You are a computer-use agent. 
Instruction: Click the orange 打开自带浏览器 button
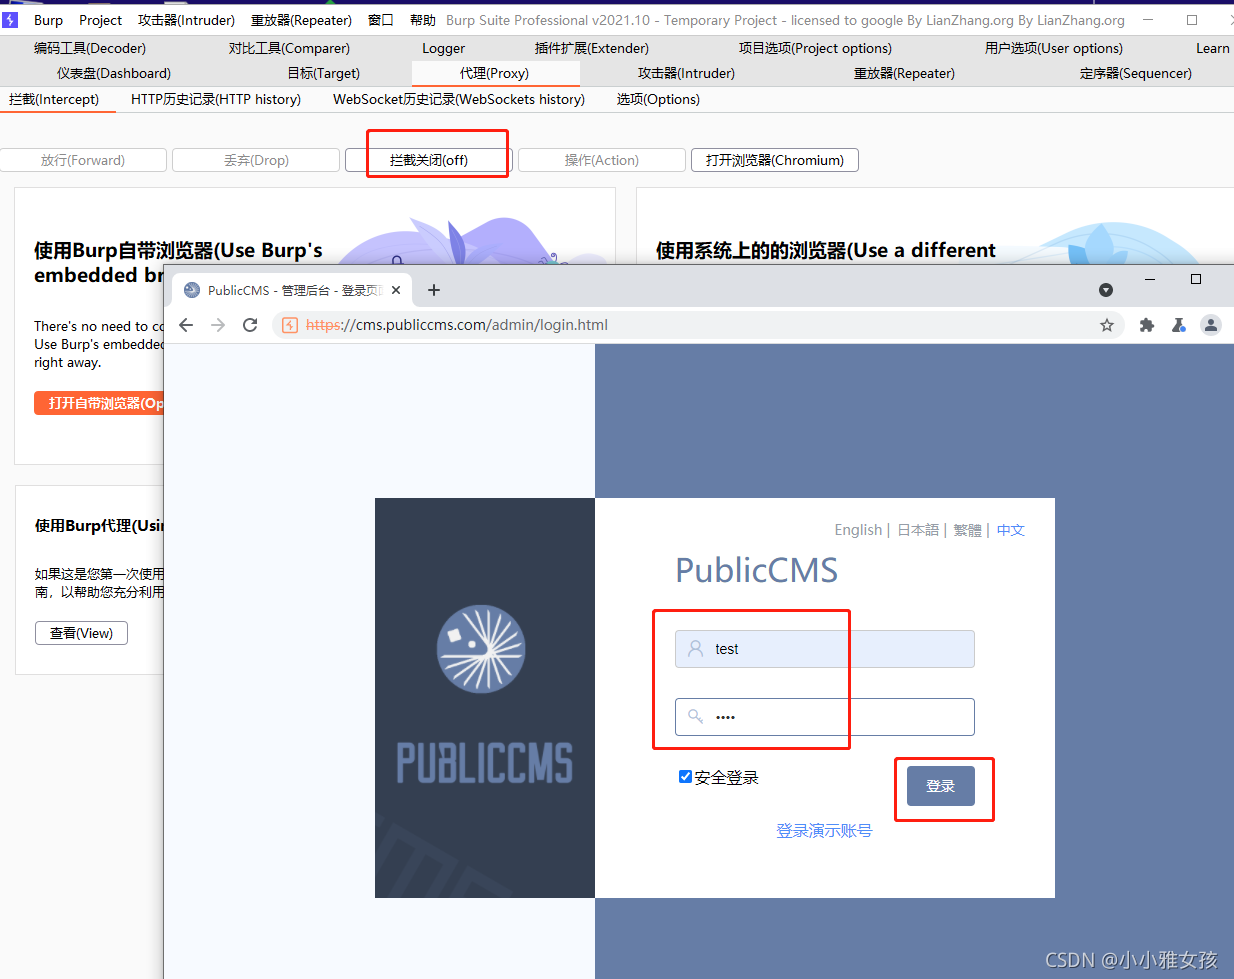point(99,403)
